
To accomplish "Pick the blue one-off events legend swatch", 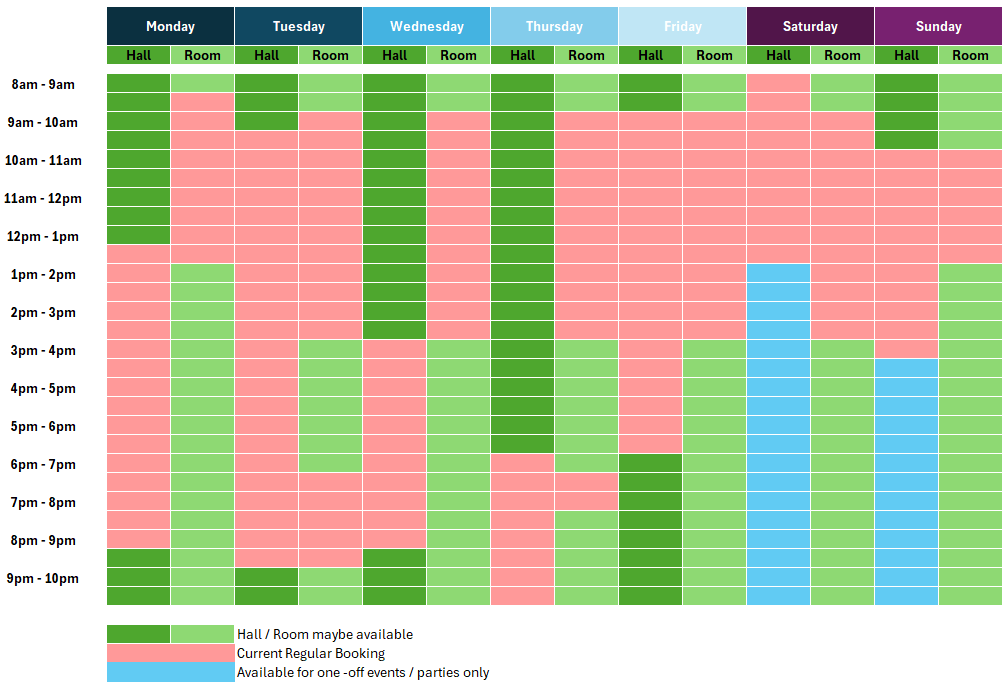I will [170, 672].
